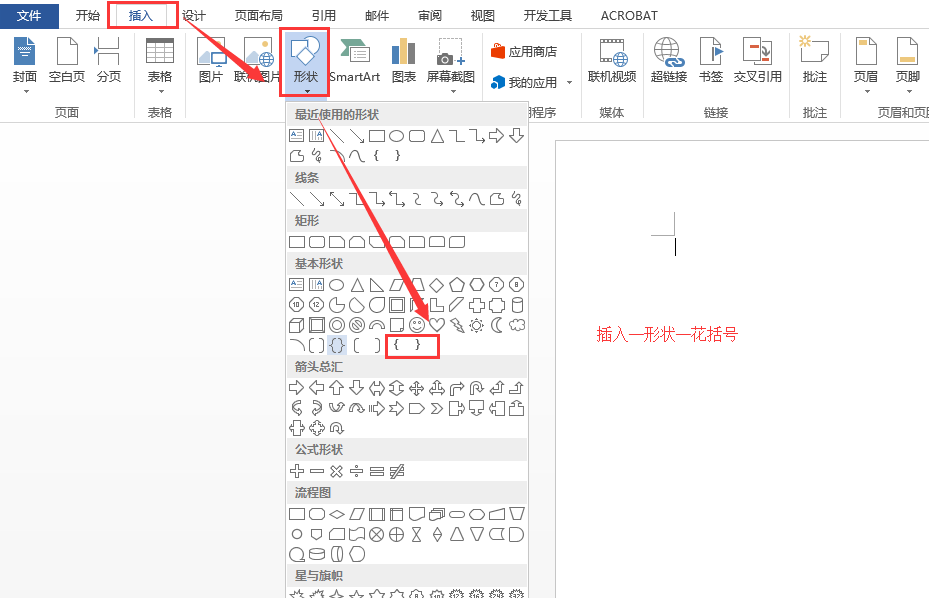Switch to the 视图 tab
The image size is (929, 598).
(x=482, y=15)
